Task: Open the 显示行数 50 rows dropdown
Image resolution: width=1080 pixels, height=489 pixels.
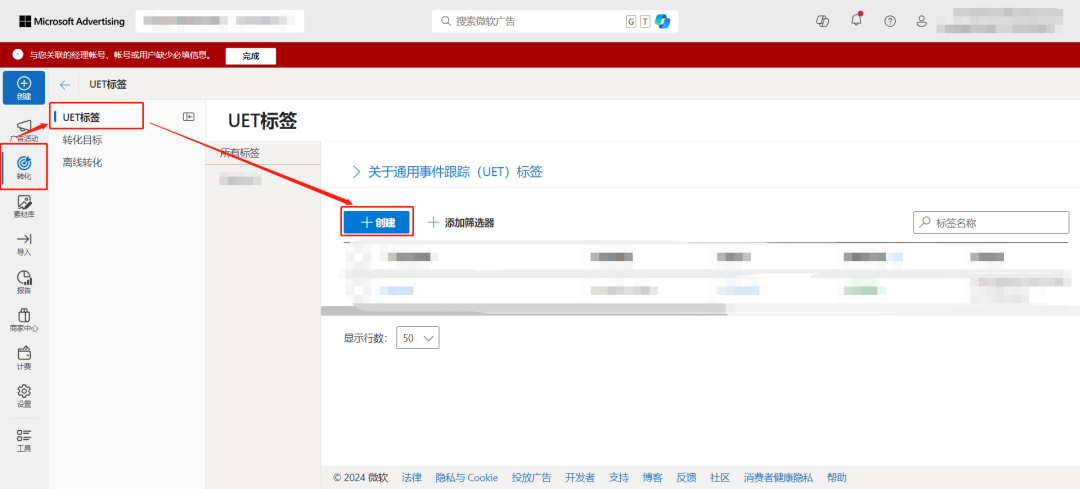Action: tap(417, 338)
